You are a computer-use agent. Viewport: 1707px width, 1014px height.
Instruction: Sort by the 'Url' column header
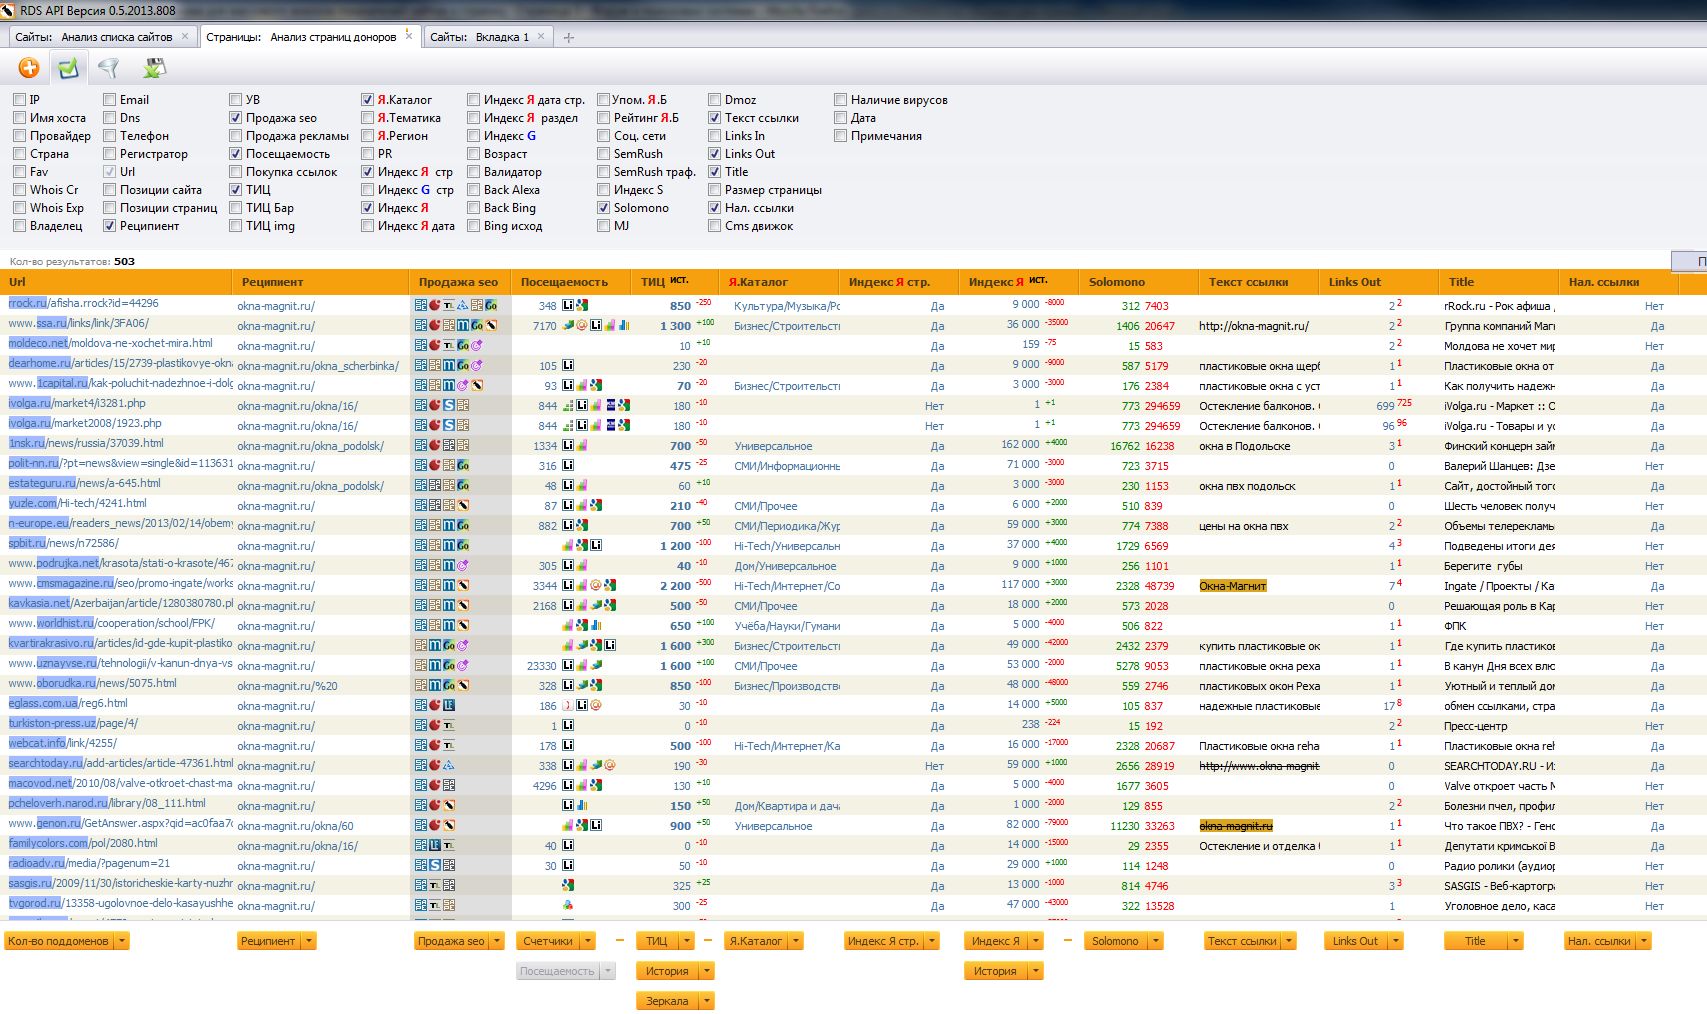(x=116, y=282)
